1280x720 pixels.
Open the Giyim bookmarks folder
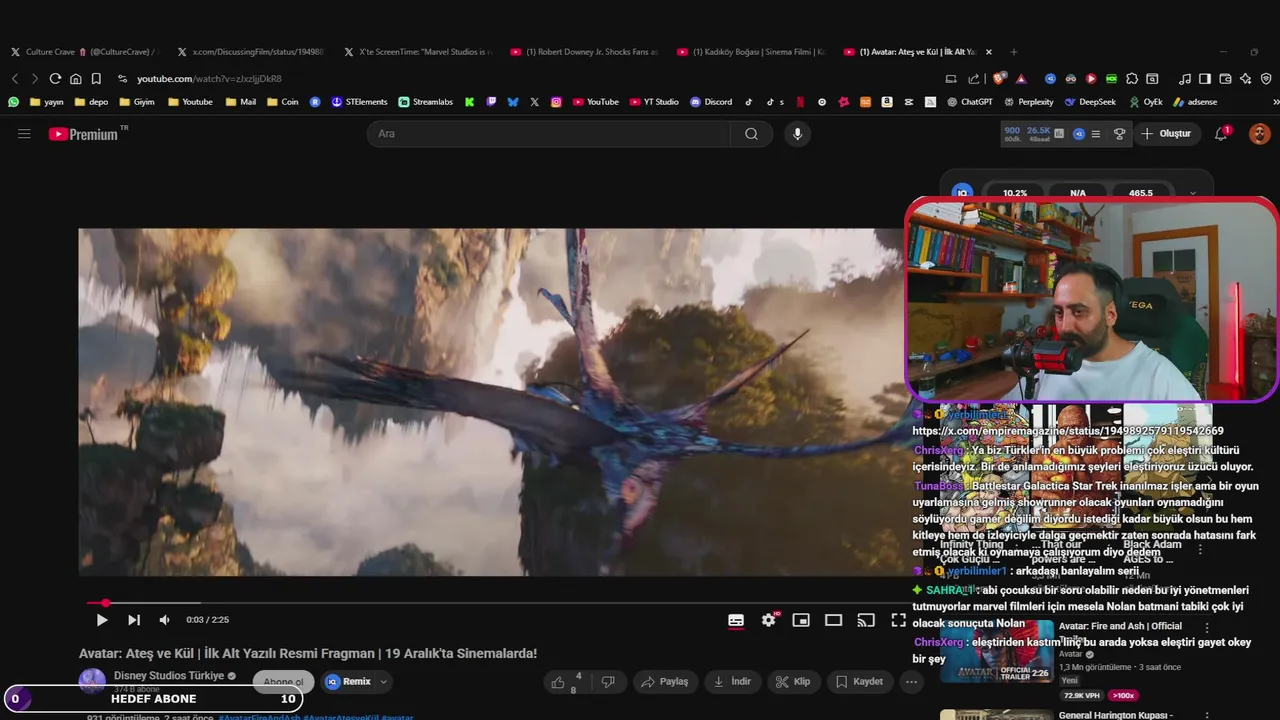pos(137,102)
